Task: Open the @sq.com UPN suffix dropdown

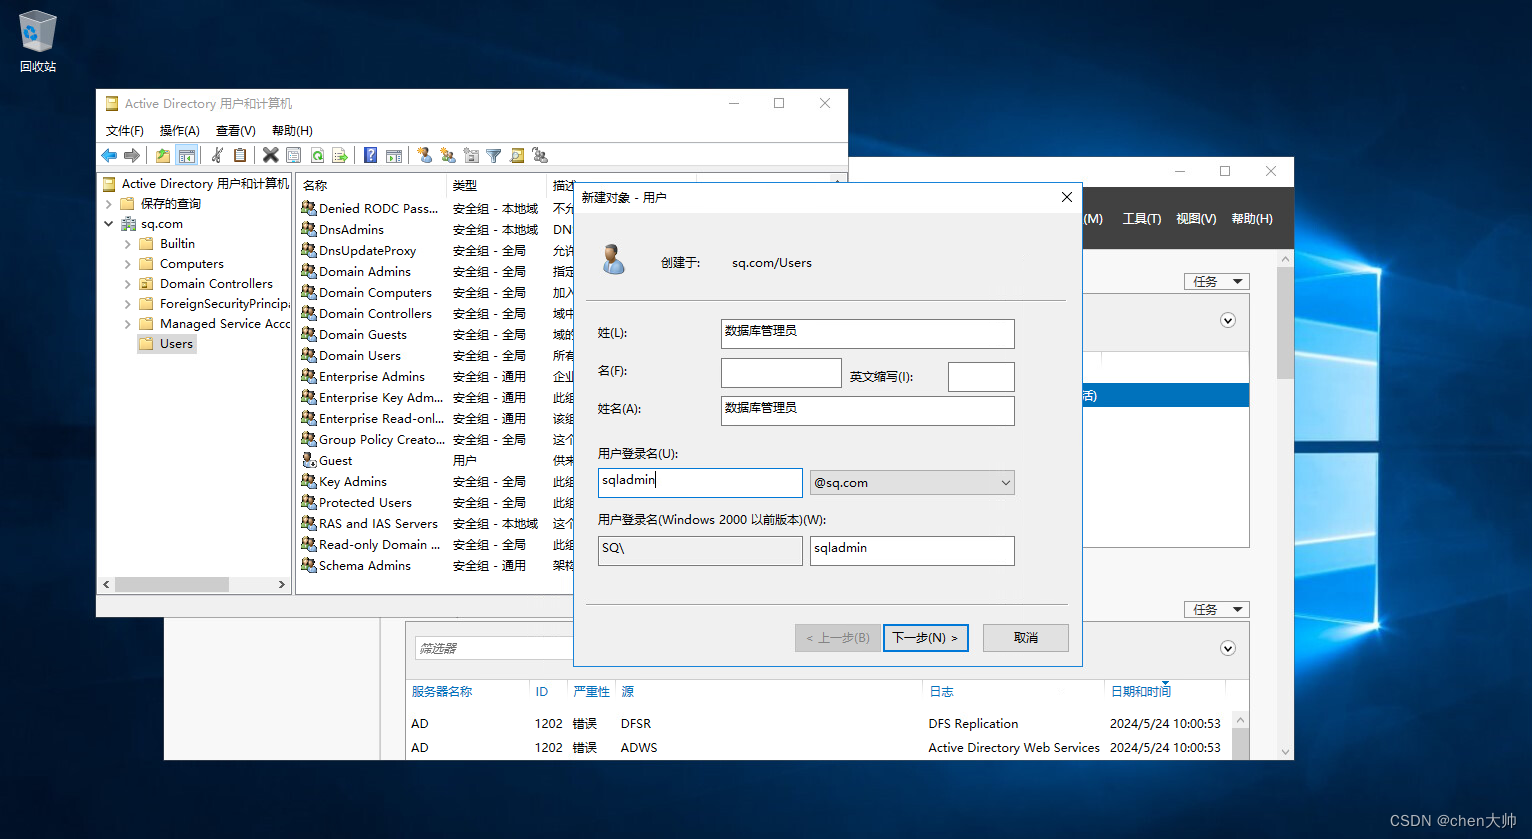Action: [912, 483]
